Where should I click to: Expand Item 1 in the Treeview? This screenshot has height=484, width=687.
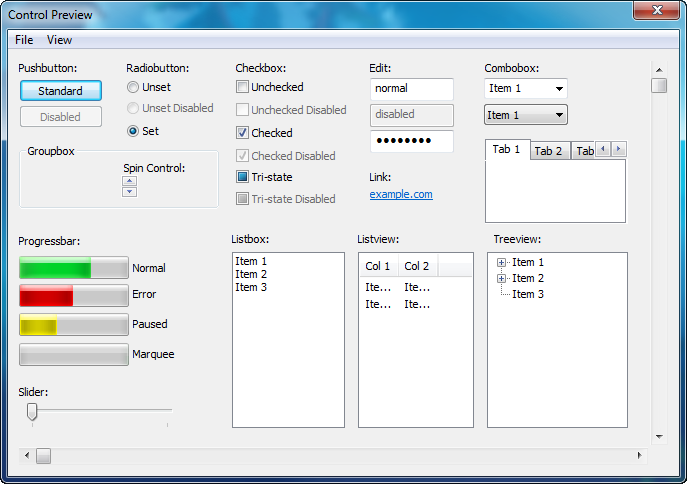click(x=501, y=262)
